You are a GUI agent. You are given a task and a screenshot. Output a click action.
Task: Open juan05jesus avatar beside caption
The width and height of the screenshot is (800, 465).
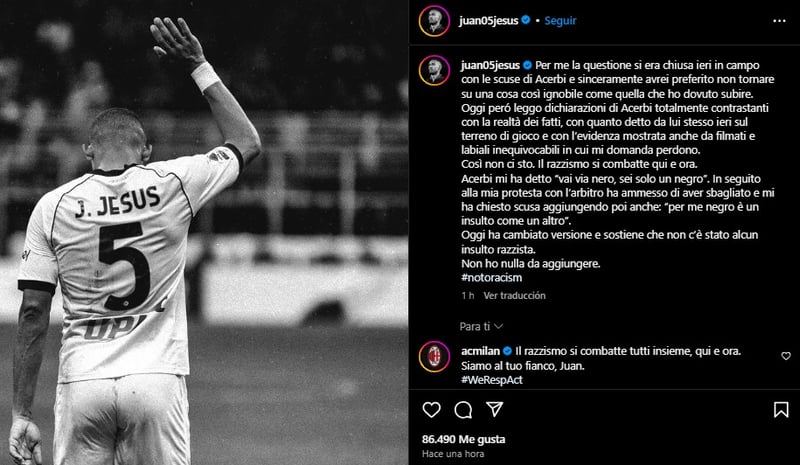click(x=434, y=70)
